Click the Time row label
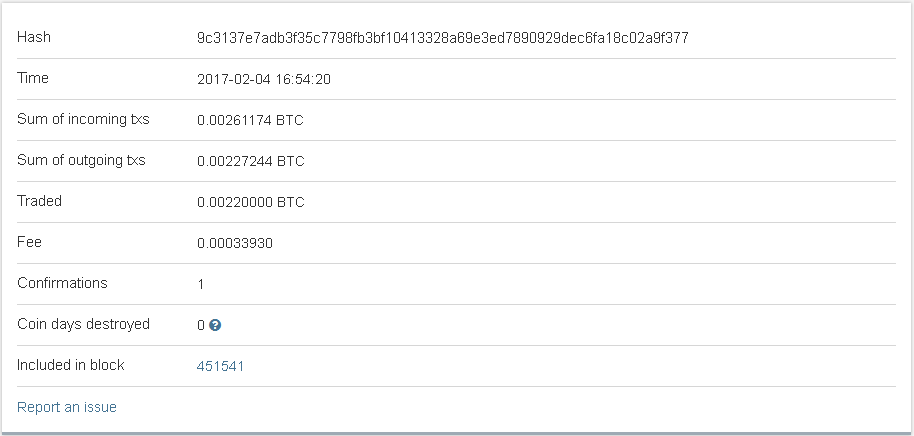This screenshot has height=436, width=914. (x=33, y=78)
